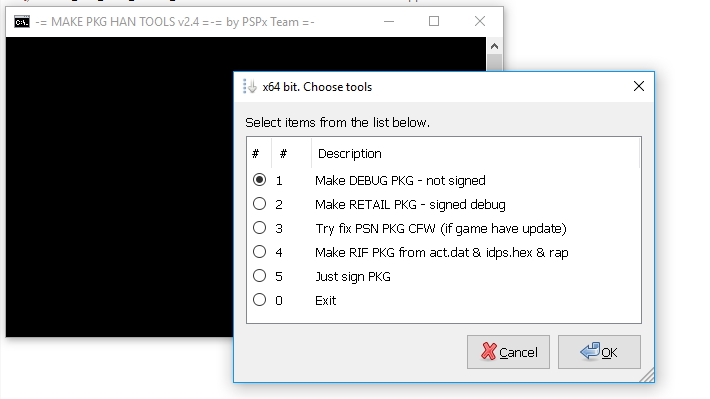Maximize the MAKE PKG HAN TOOLS window
This screenshot has width=710, height=399.
click(434, 21)
